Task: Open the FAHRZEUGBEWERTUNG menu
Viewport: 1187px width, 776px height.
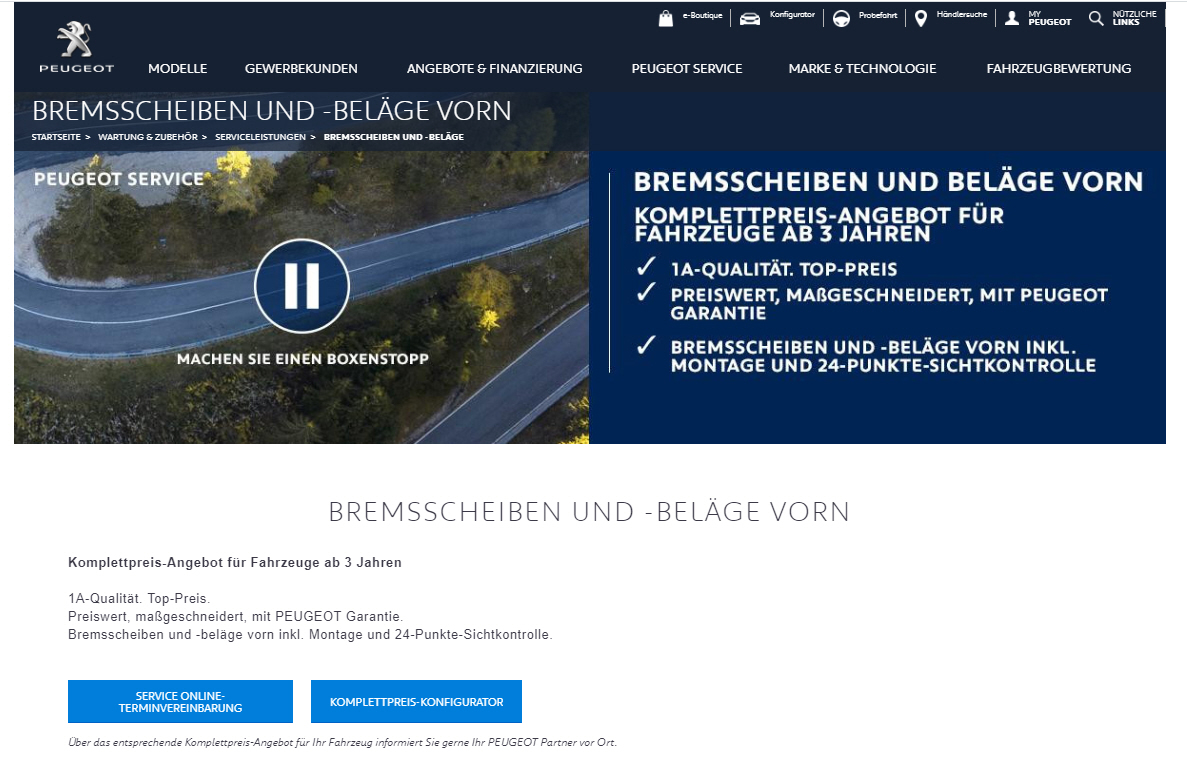Action: tap(1058, 69)
